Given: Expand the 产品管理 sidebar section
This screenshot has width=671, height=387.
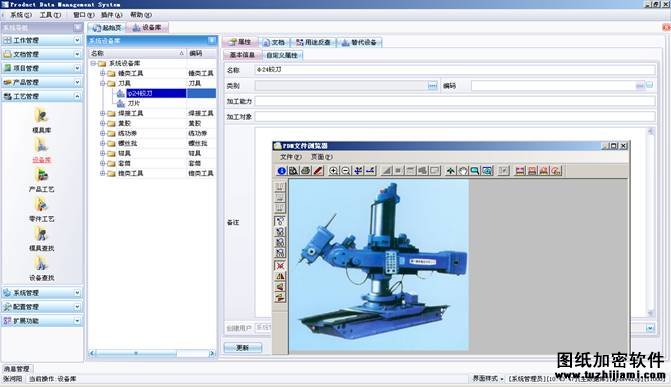Looking at the screenshot, I should [77, 82].
